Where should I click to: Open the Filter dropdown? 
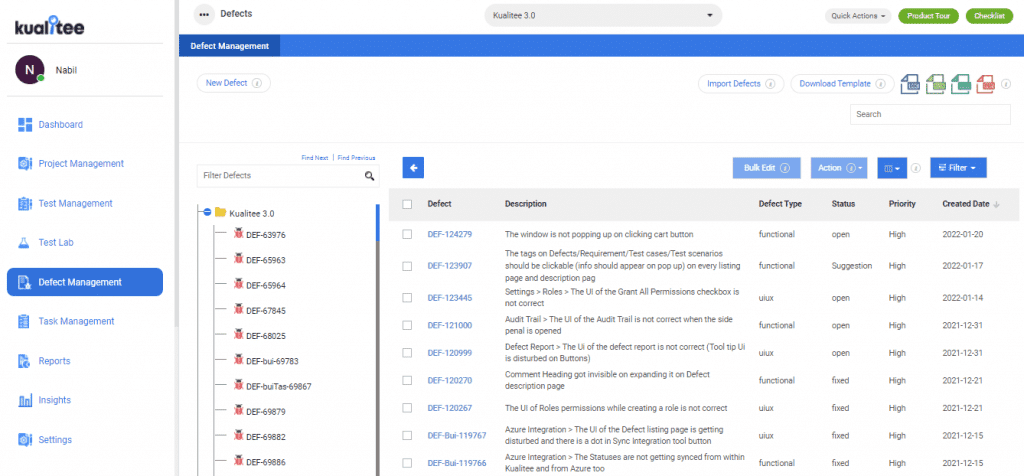[958, 168]
